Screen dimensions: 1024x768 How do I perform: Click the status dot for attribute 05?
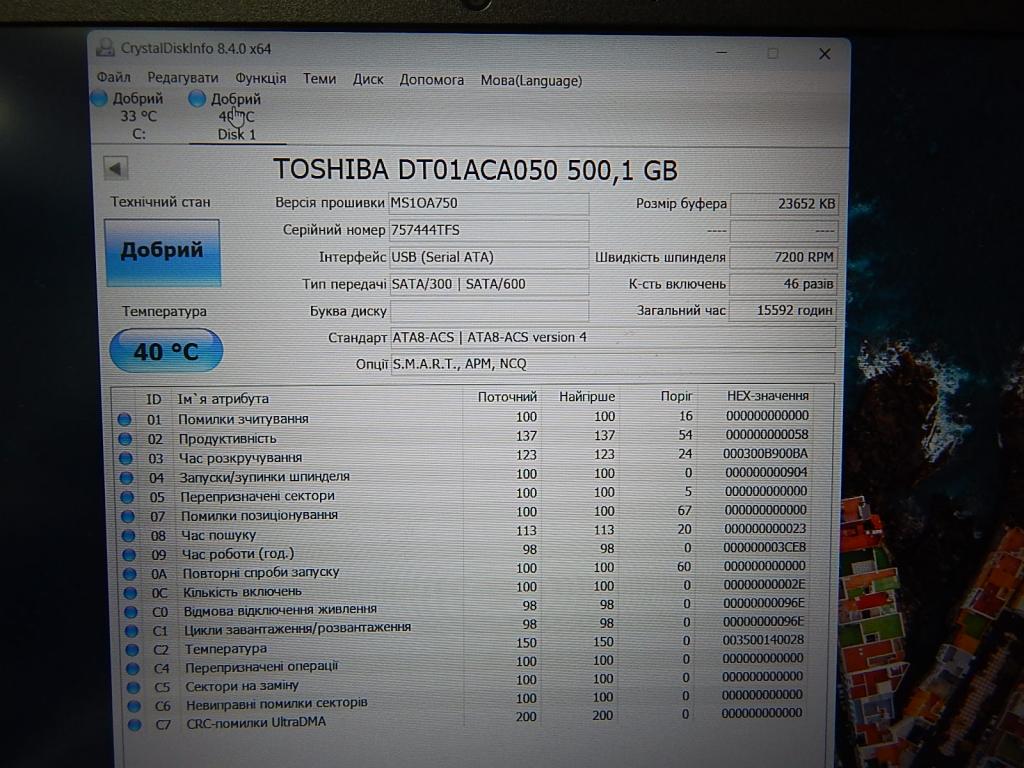point(127,497)
